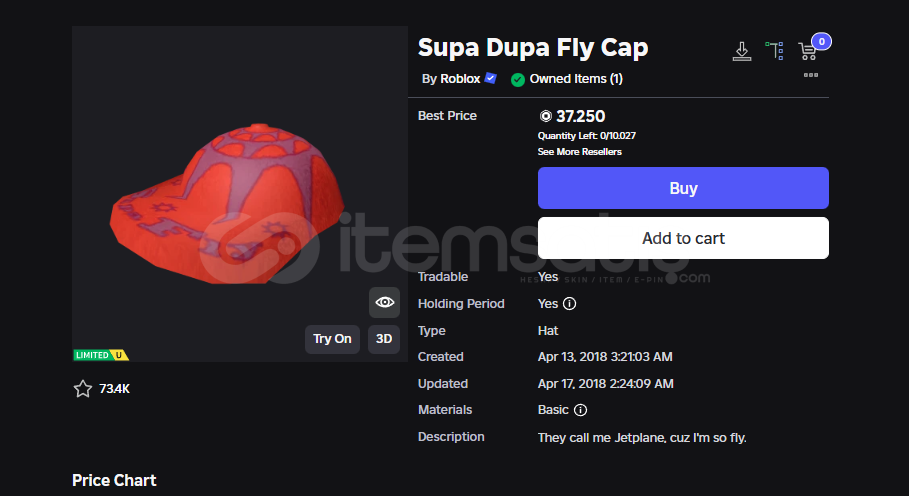Click the green tree-structure icon
The width and height of the screenshot is (909, 496).
[774, 50]
